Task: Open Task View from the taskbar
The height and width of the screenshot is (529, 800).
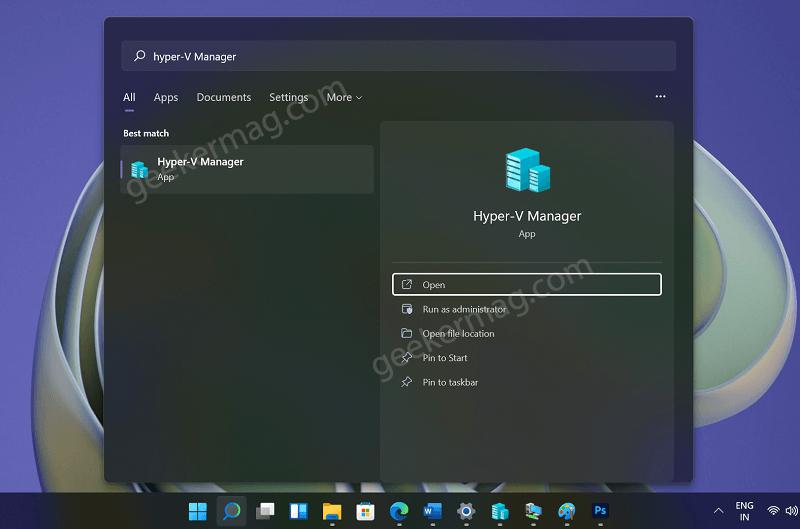Action: (x=265, y=511)
